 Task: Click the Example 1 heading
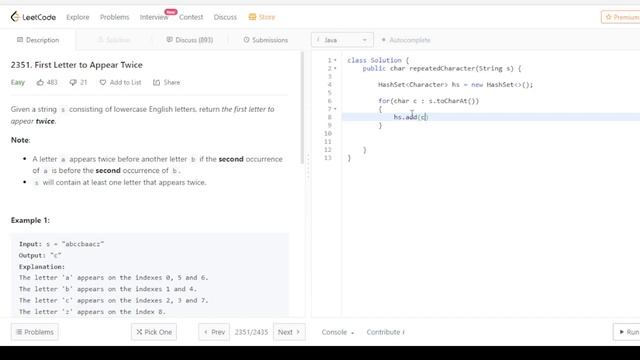point(30,220)
